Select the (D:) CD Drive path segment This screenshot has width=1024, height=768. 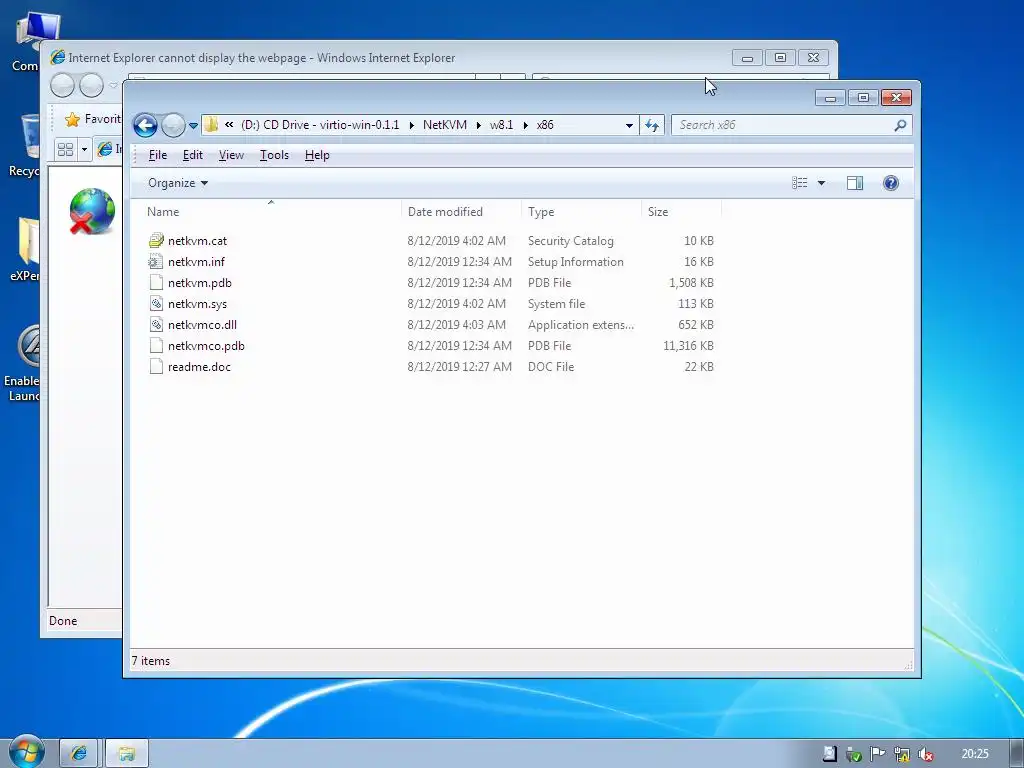click(x=320, y=125)
